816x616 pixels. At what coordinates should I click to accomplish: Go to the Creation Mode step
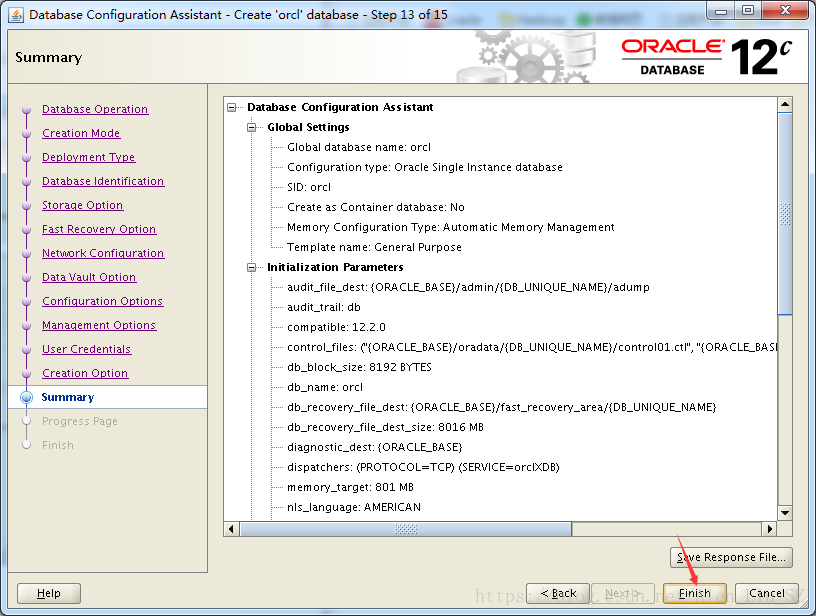tap(81, 133)
